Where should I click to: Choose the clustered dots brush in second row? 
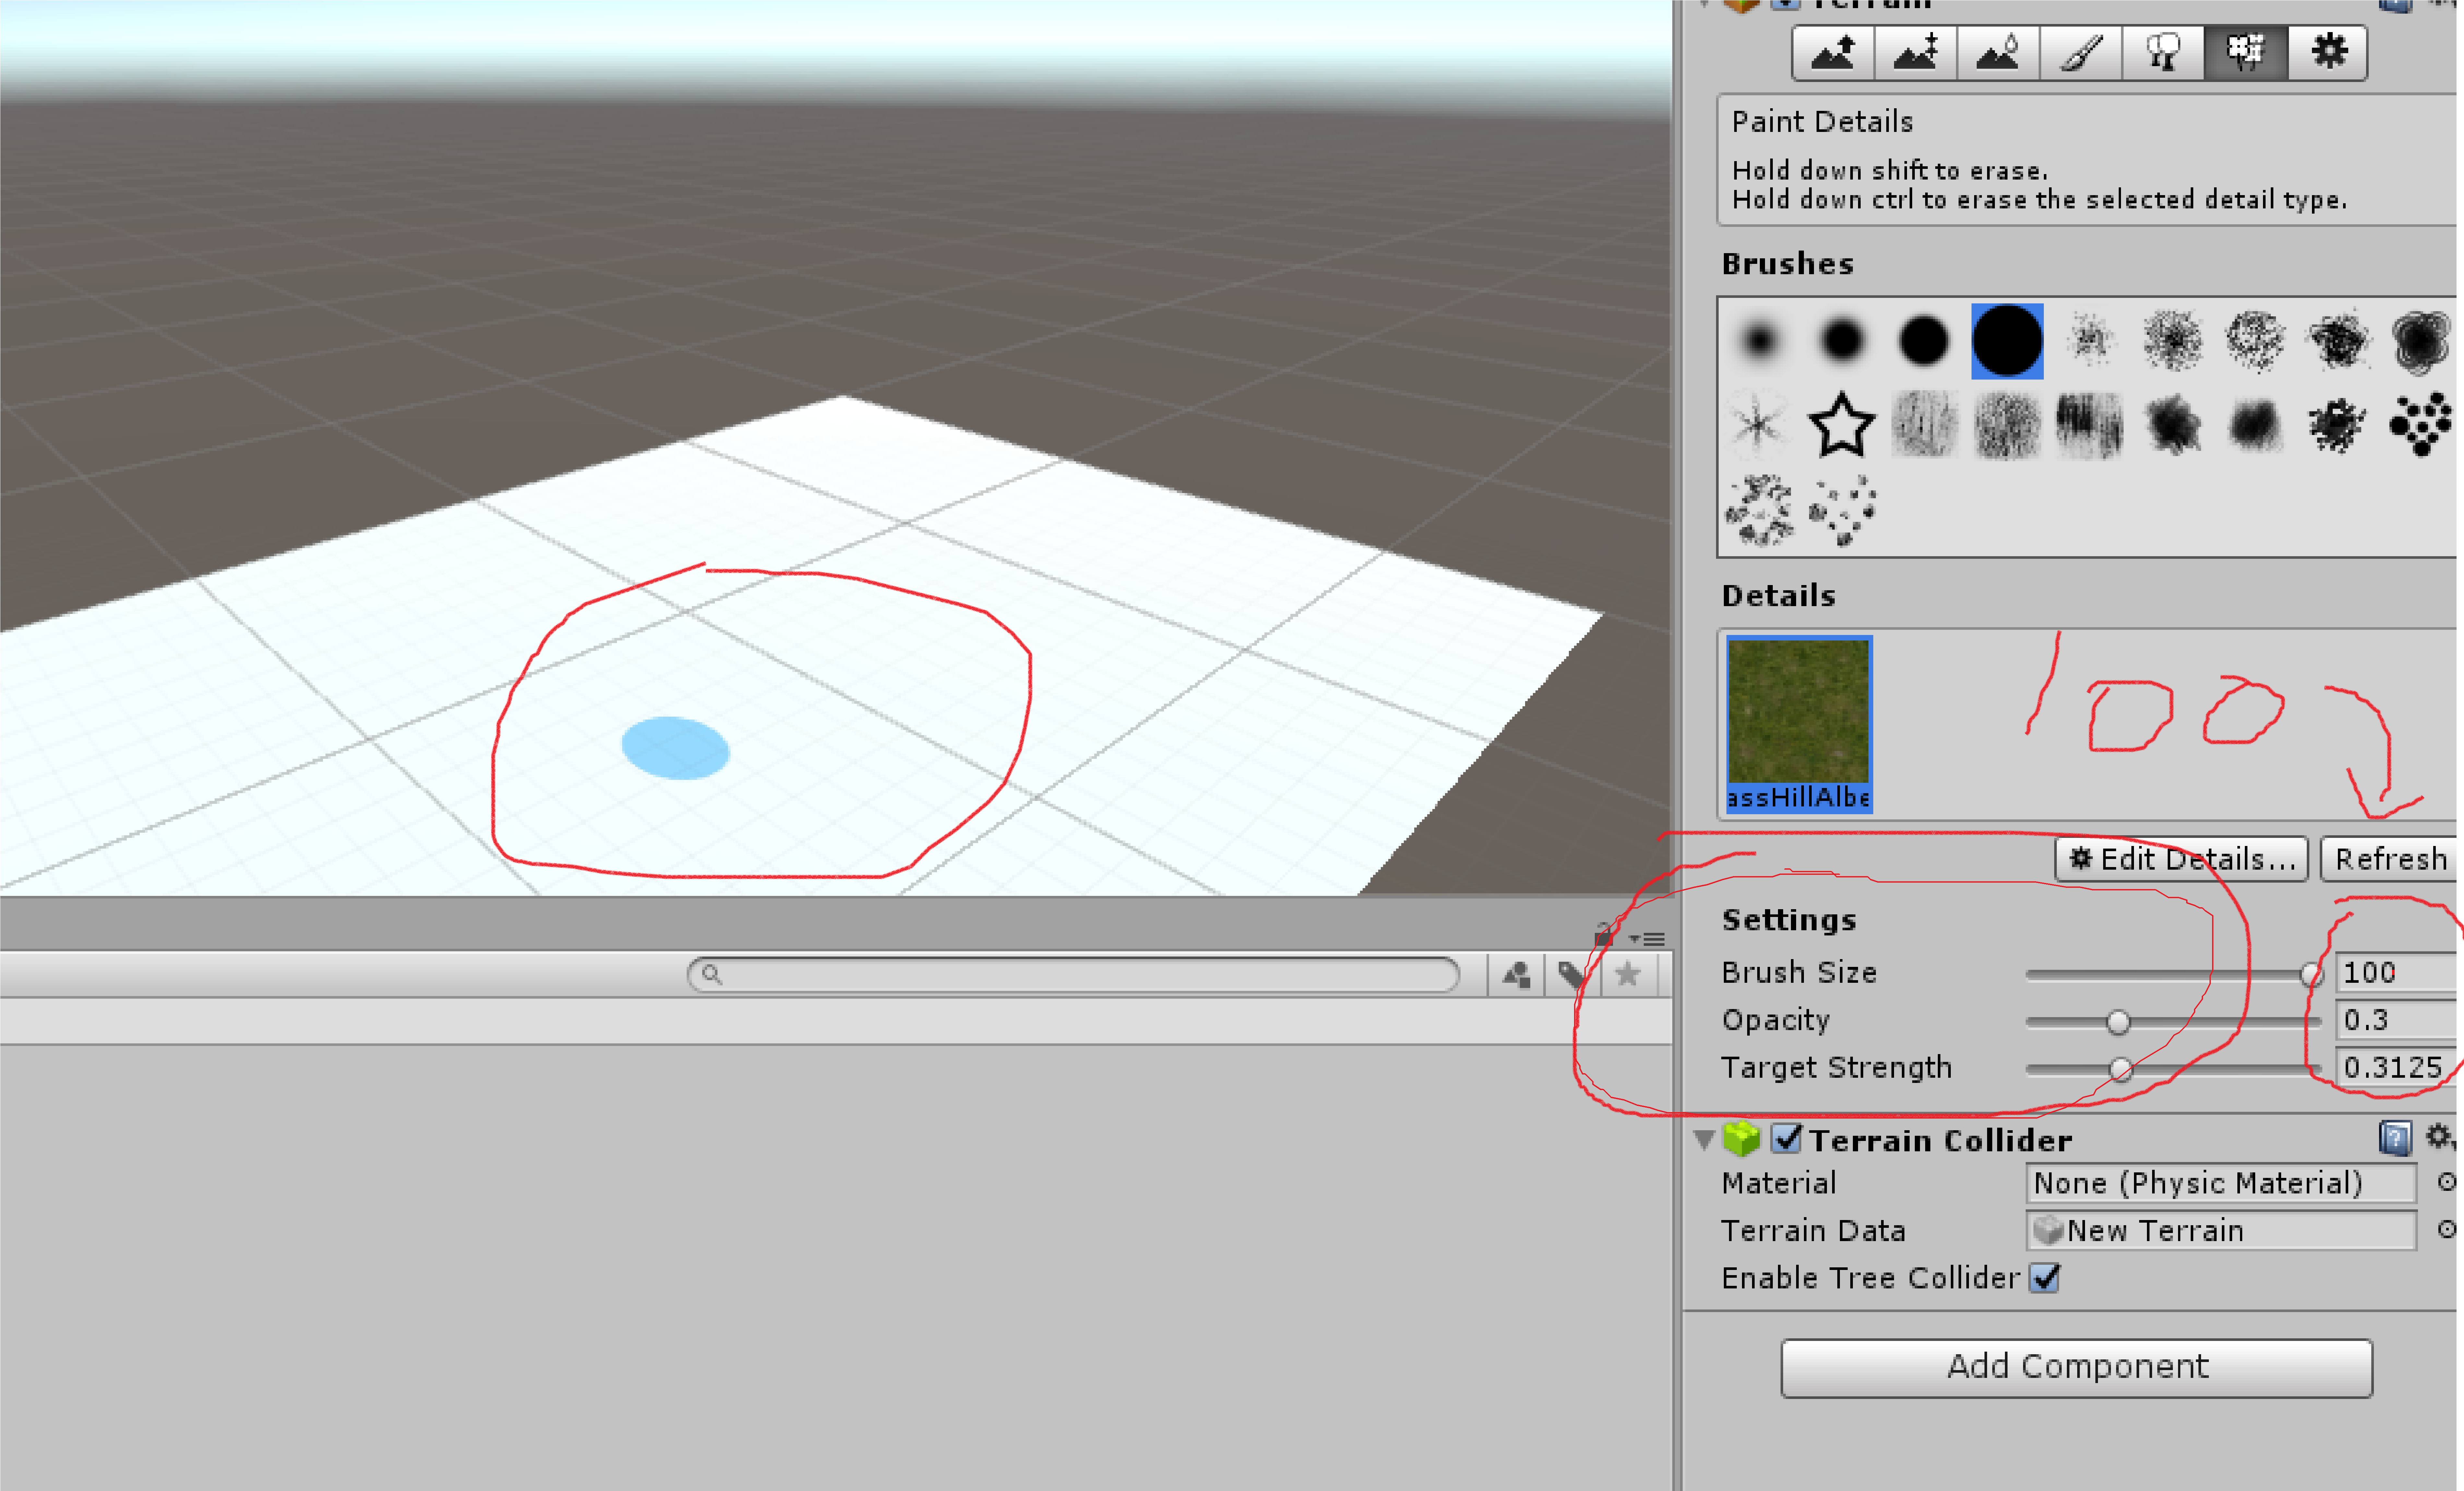tap(2420, 425)
